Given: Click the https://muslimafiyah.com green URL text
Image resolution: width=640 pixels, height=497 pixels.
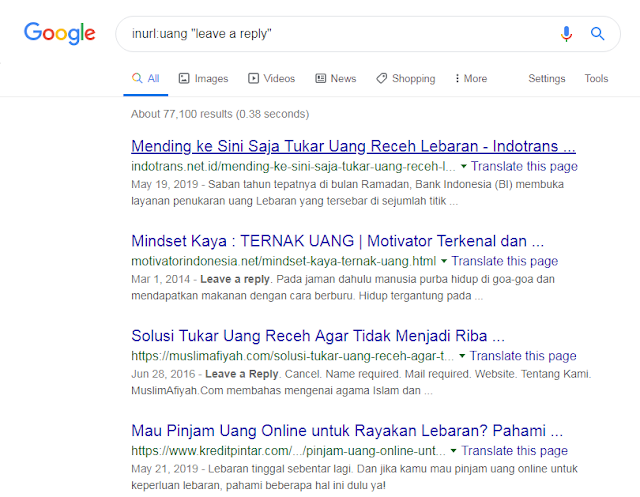Looking at the screenshot, I should tap(292, 356).
